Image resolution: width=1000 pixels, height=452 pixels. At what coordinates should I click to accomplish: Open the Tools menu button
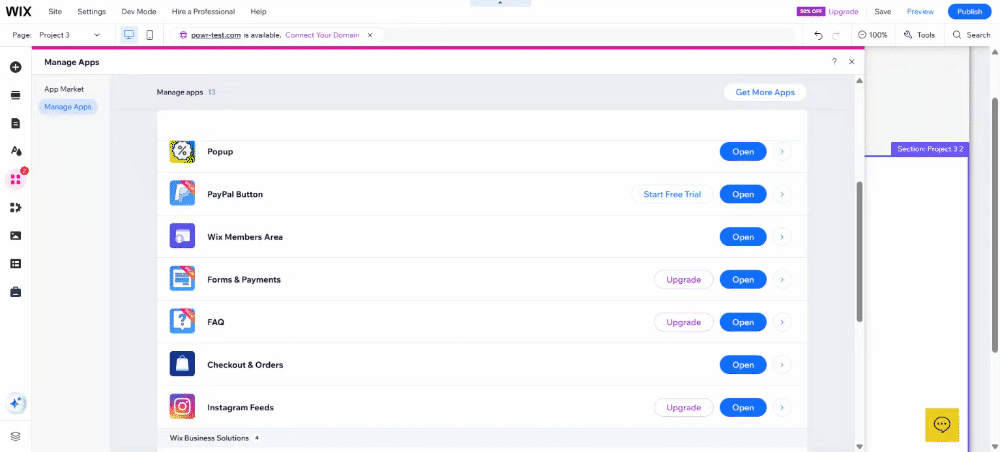click(919, 35)
